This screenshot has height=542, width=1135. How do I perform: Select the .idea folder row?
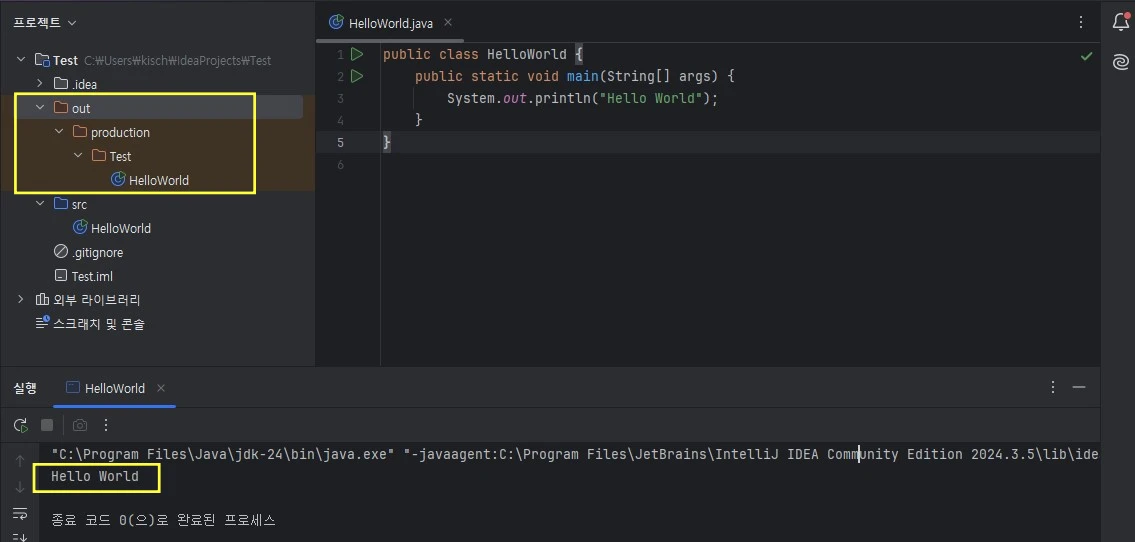pos(158,84)
